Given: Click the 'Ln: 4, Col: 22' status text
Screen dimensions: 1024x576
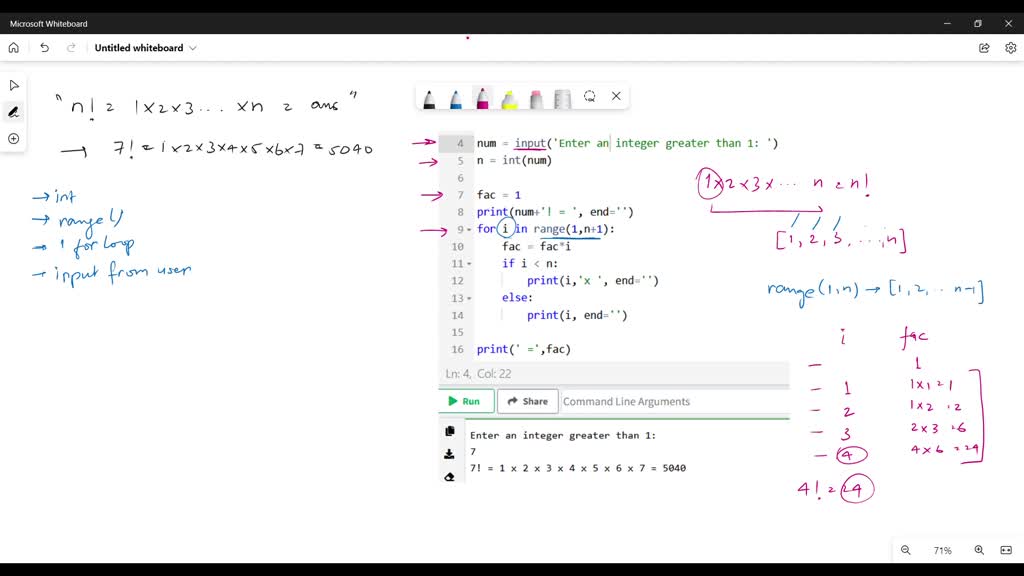Looking at the screenshot, I should [x=478, y=374].
